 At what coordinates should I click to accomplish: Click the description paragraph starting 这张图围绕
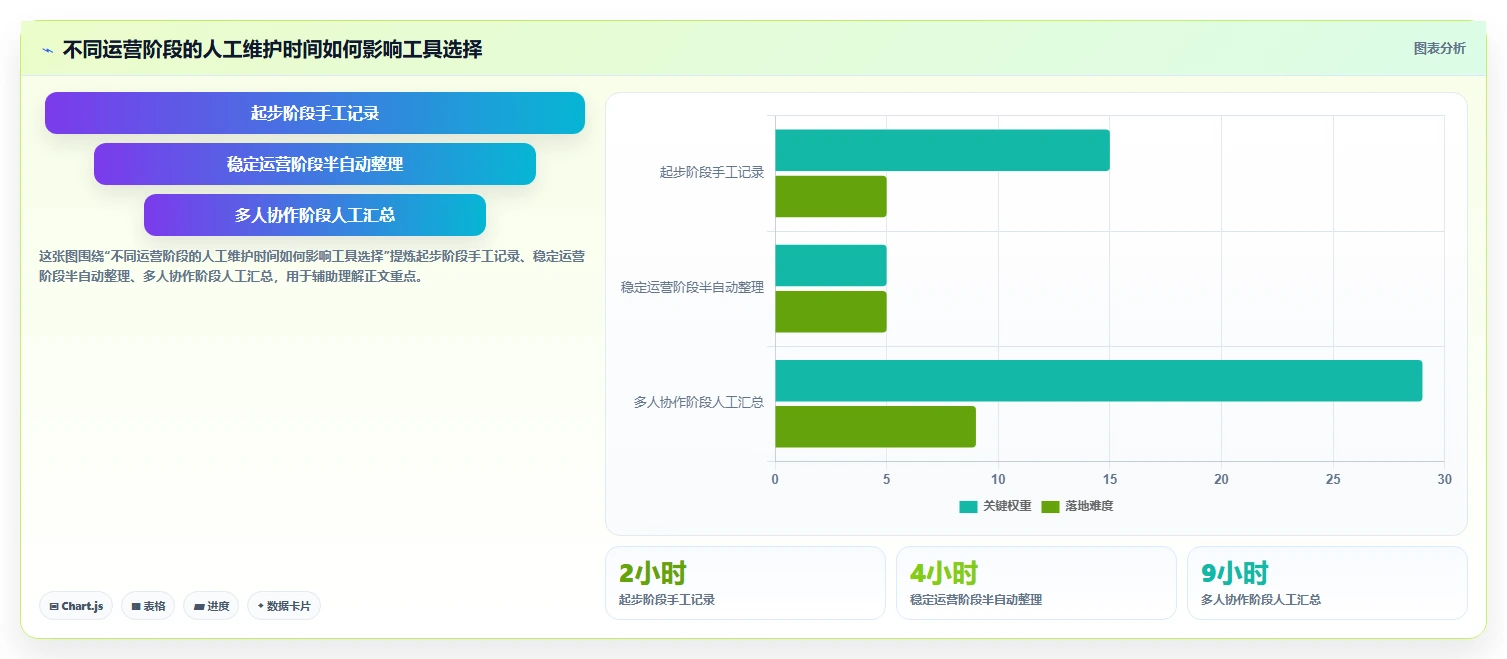[312, 267]
